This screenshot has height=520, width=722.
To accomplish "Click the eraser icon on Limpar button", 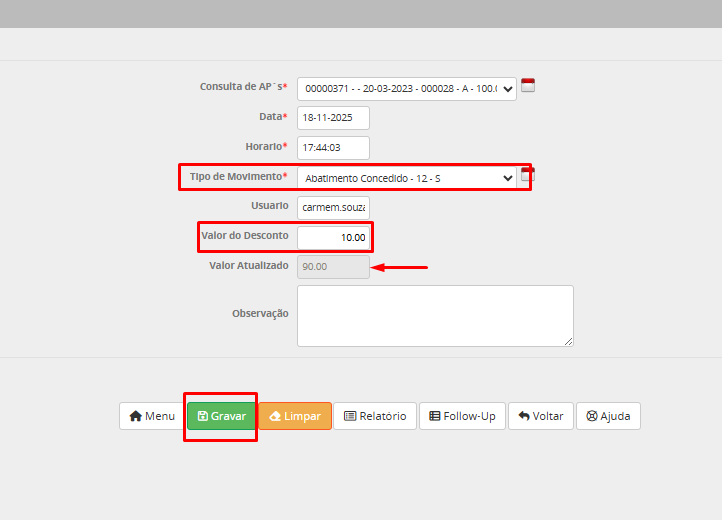I will click(274, 416).
